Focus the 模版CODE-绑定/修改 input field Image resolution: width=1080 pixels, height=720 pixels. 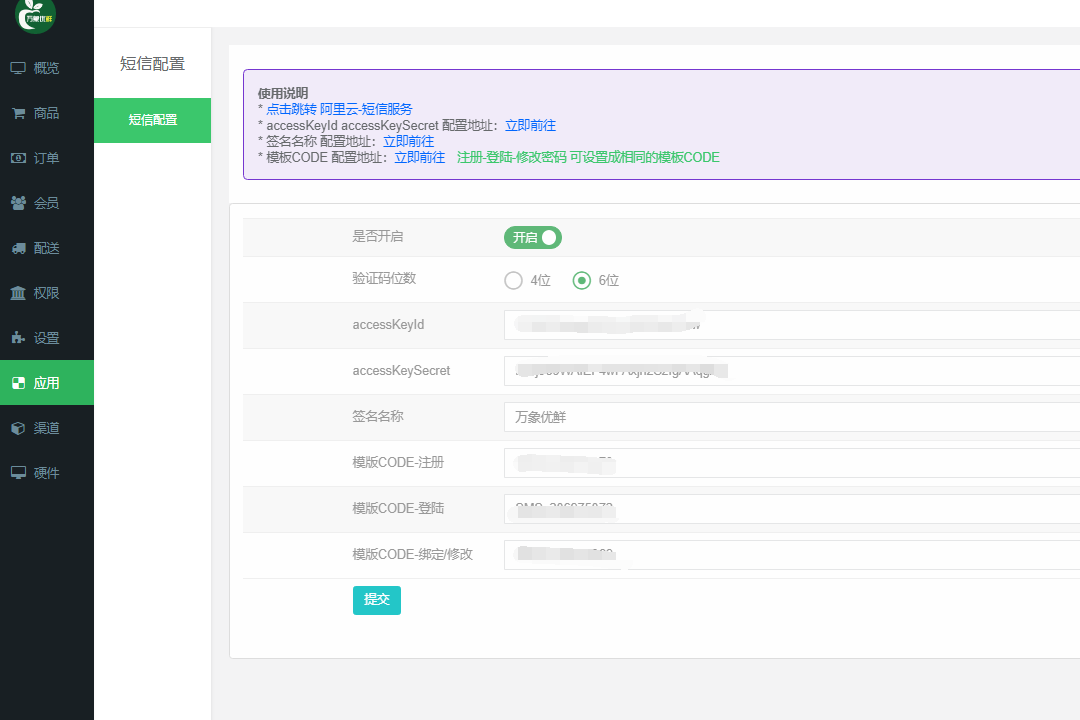click(x=792, y=555)
